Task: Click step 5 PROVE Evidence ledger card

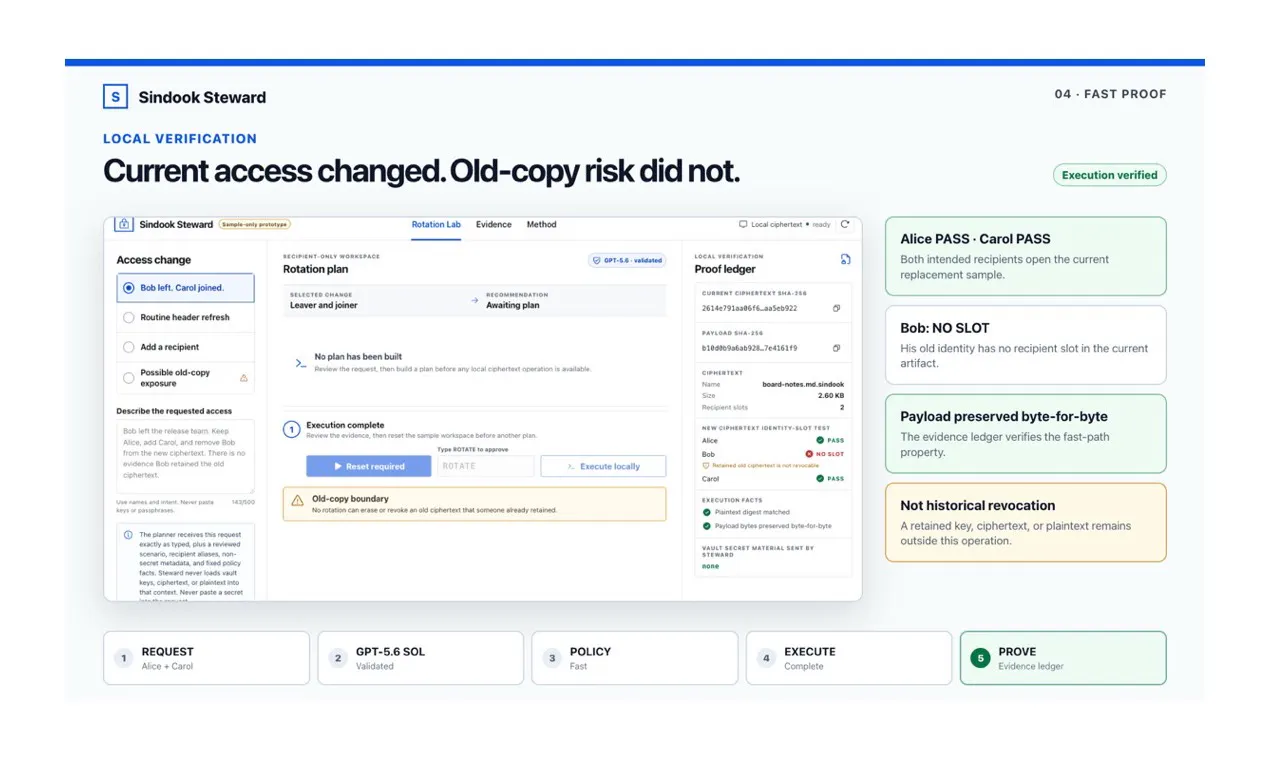Action: 1063,658
